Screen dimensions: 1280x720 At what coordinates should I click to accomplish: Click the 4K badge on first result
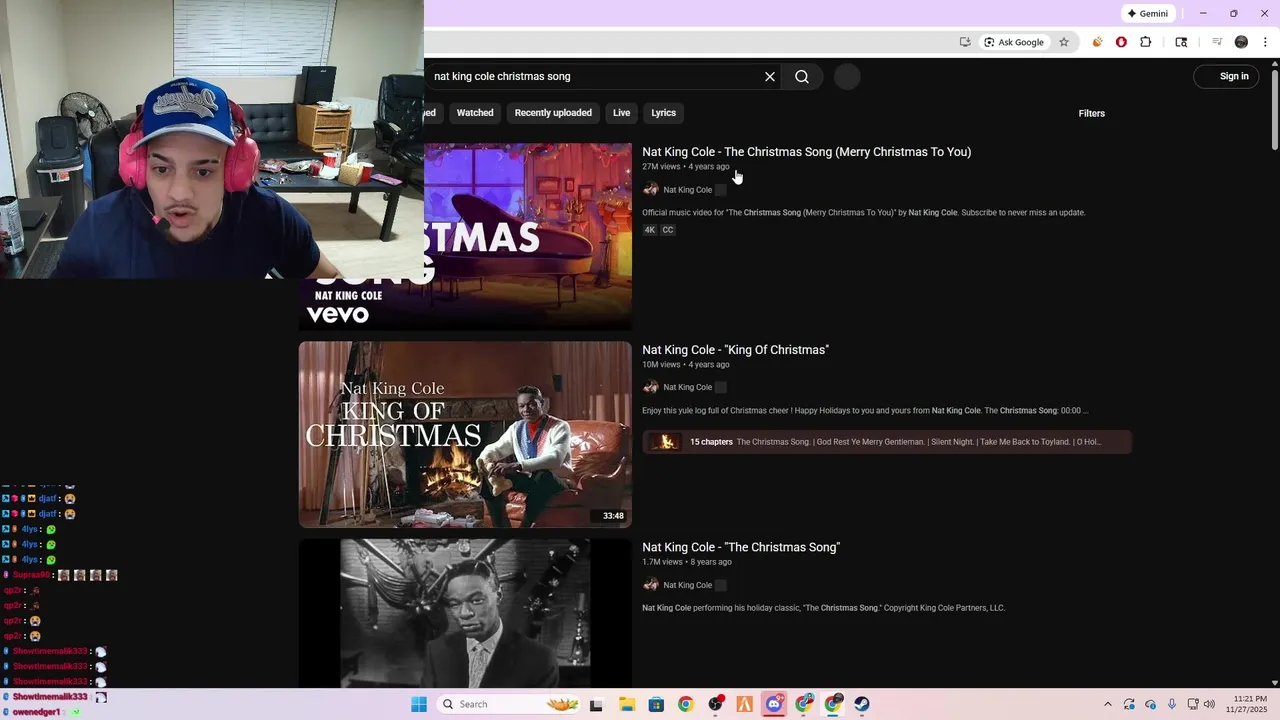point(649,230)
